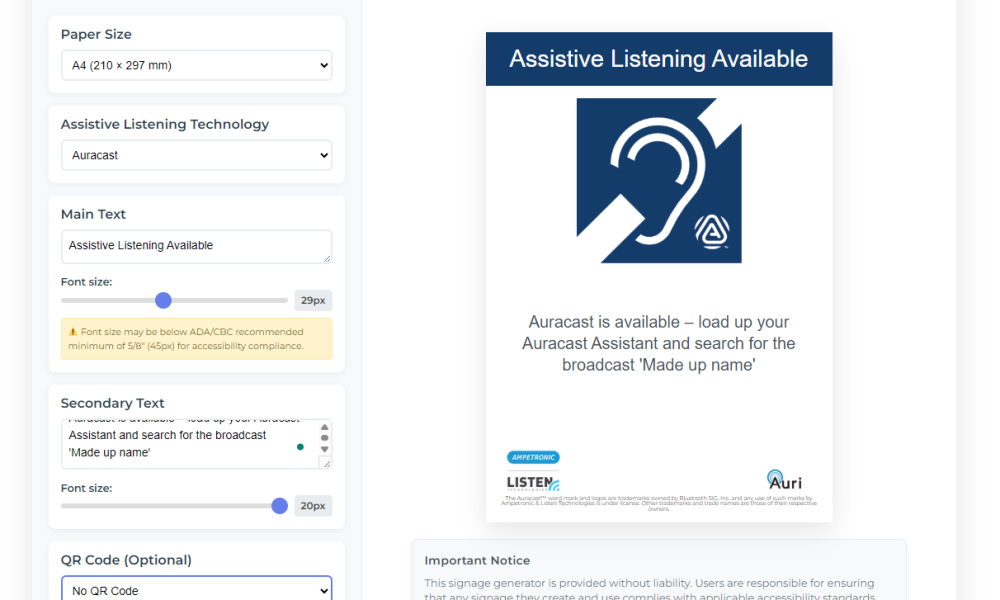This screenshot has width=1000, height=600.
Task: Open the QR Code dropdown set to No QR Code
Action: pos(196,590)
